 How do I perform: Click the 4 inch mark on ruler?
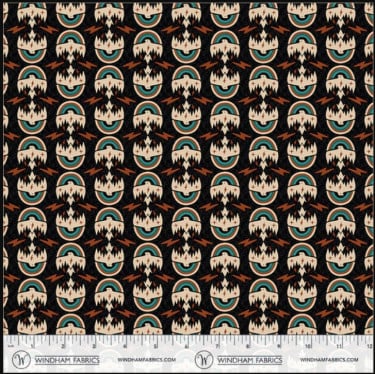pos(125,346)
